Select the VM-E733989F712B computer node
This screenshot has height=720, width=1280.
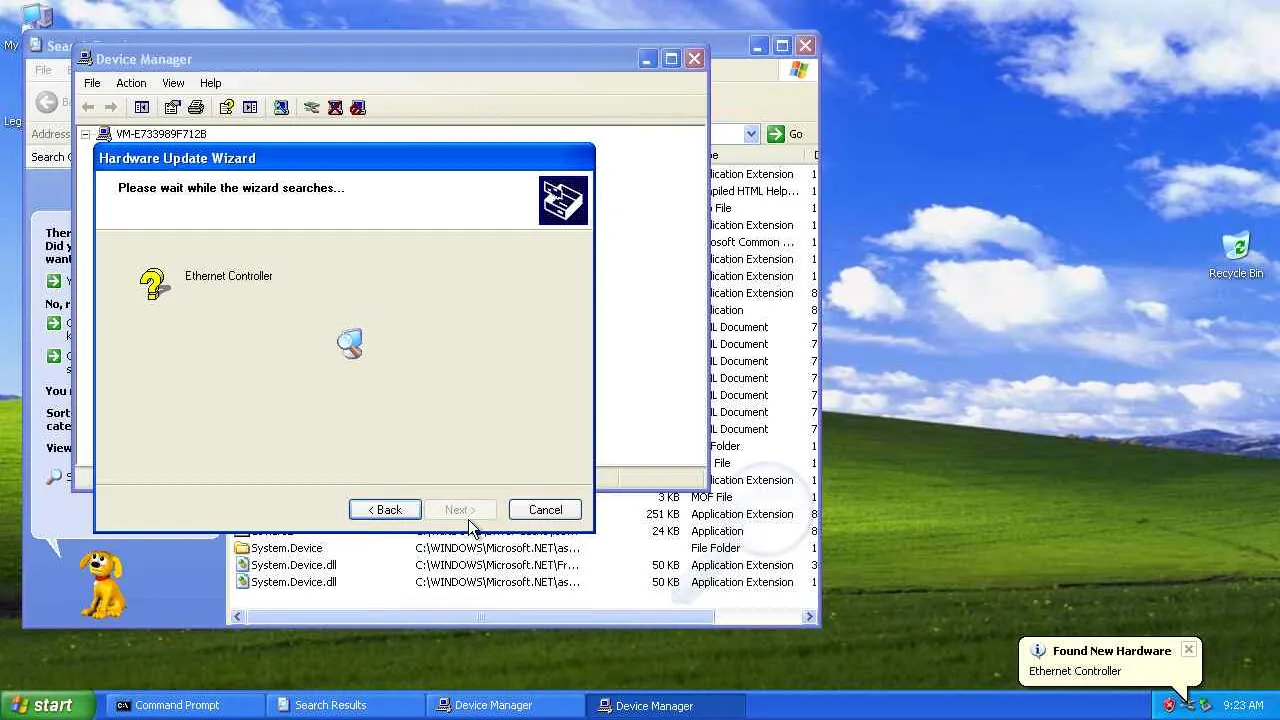(x=161, y=134)
